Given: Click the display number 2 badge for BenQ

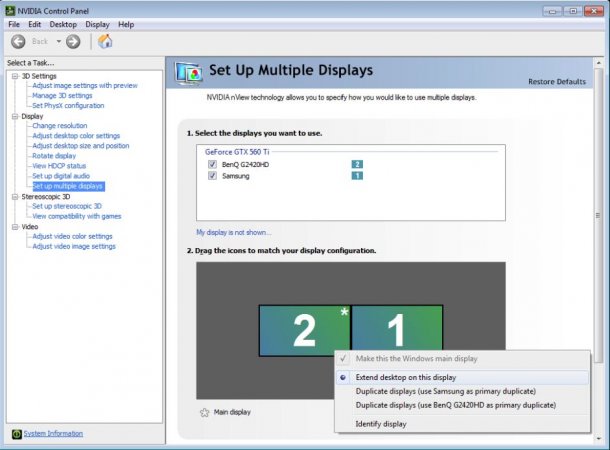Looking at the screenshot, I should pos(357,164).
